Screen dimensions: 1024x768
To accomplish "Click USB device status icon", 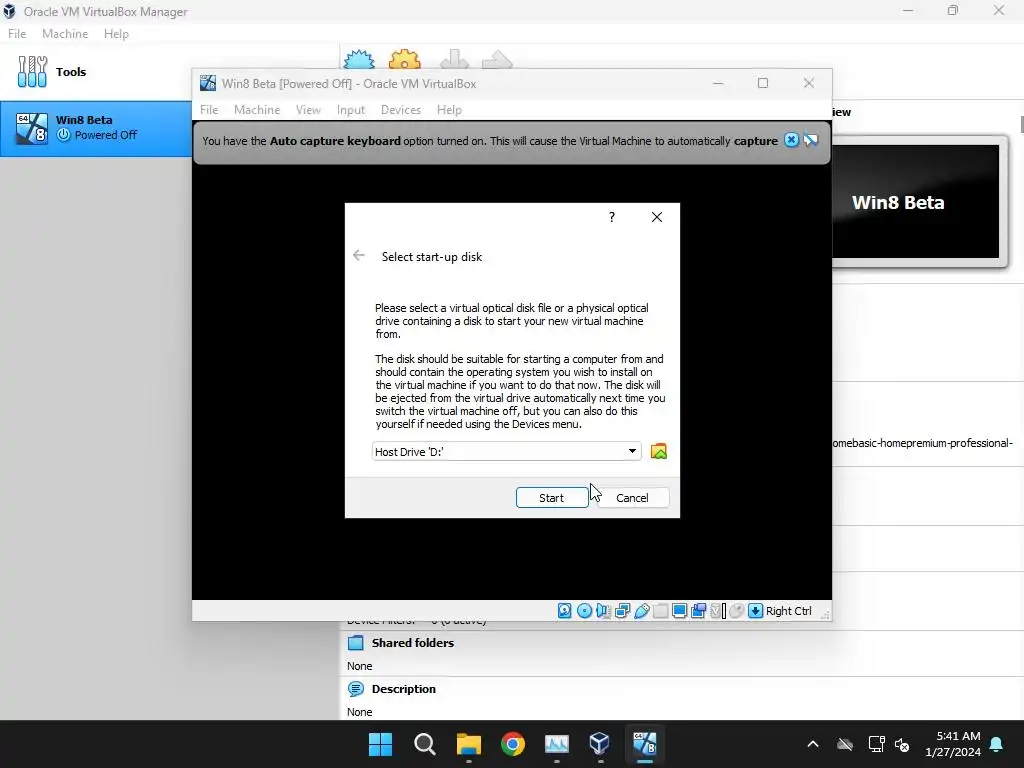I will (641, 611).
